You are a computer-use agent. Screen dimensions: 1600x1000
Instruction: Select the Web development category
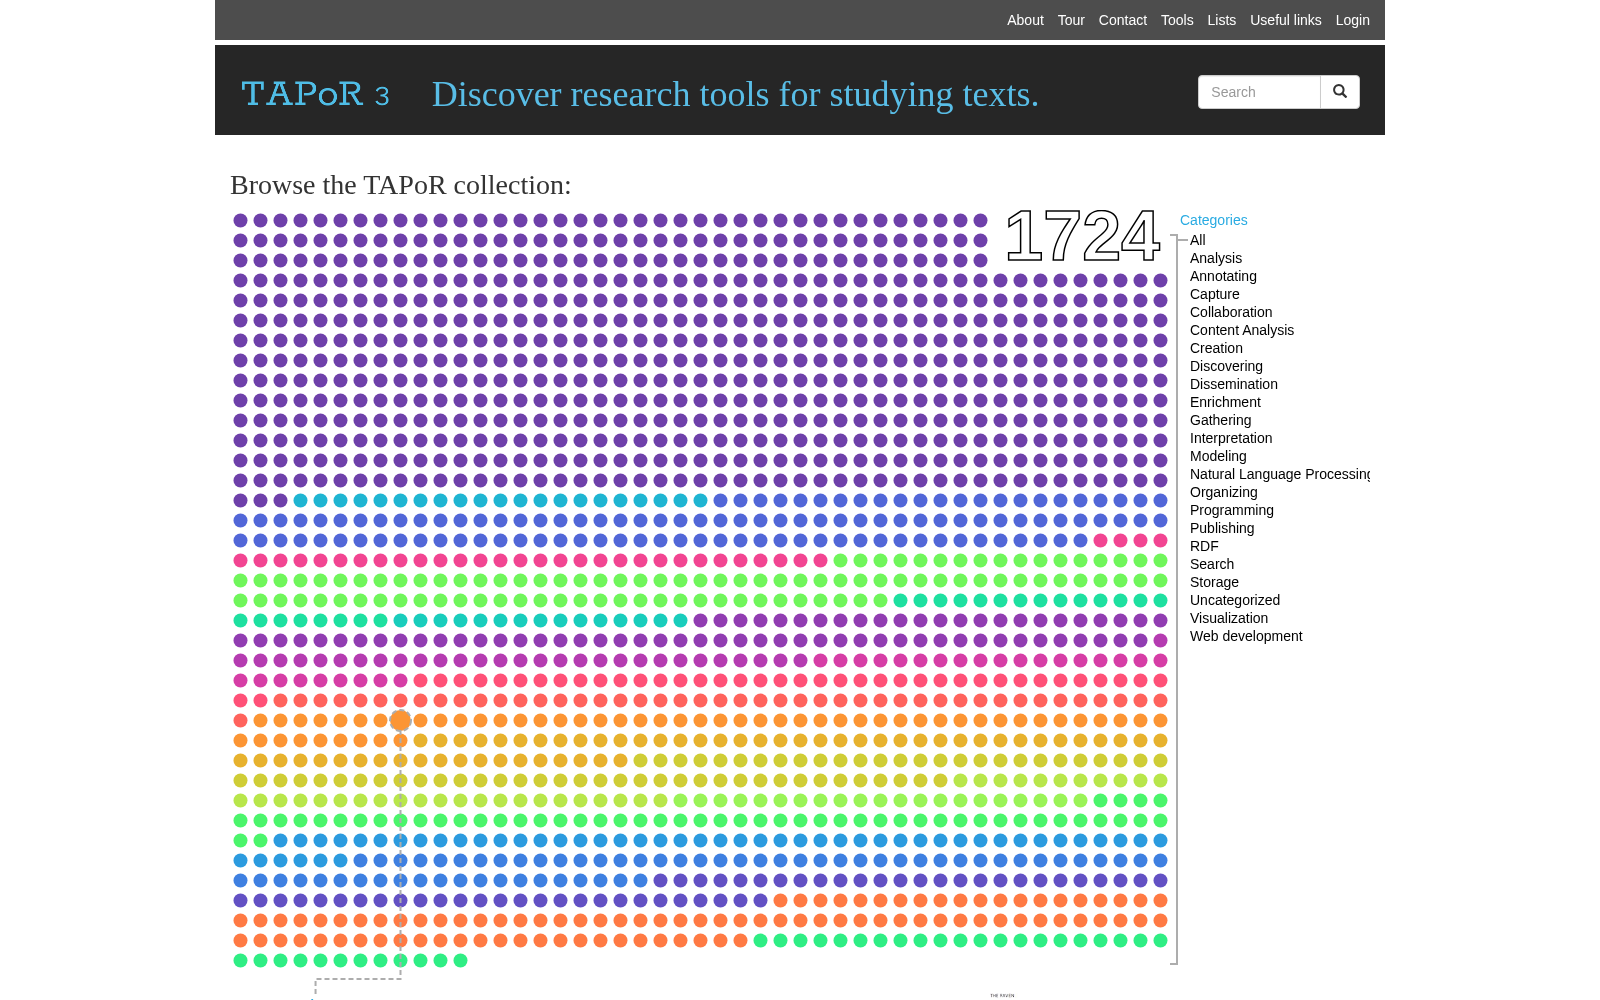(x=1246, y=636)
